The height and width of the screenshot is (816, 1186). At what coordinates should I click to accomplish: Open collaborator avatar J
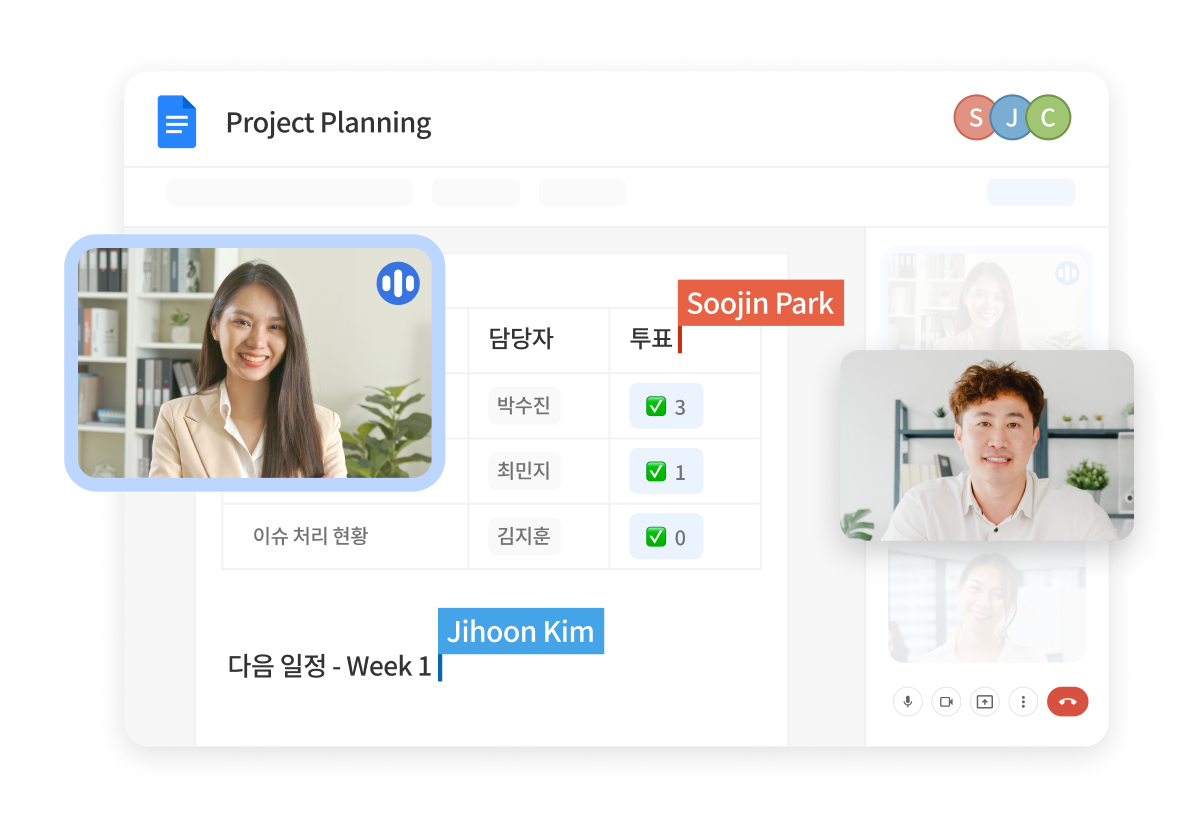1011,117
